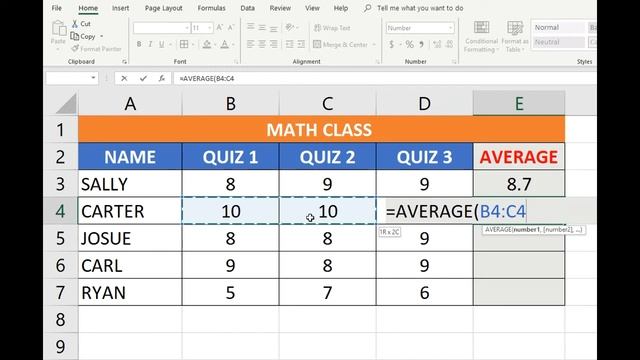Viewport: 640px width, 360px height.
Task: Click into the formula bar text
Action: pos(207,78)
